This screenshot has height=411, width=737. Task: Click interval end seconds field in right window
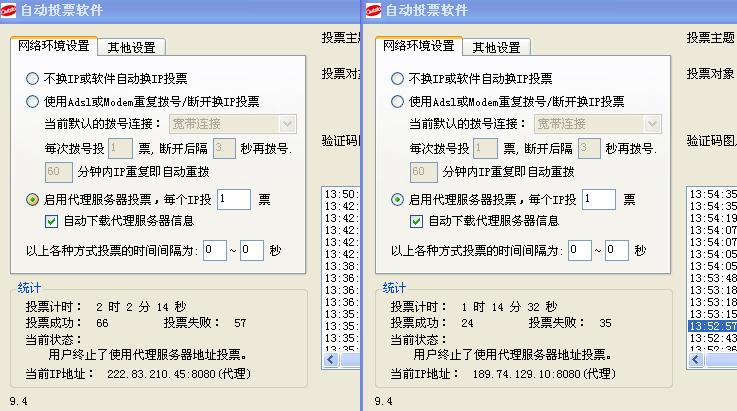615,250
